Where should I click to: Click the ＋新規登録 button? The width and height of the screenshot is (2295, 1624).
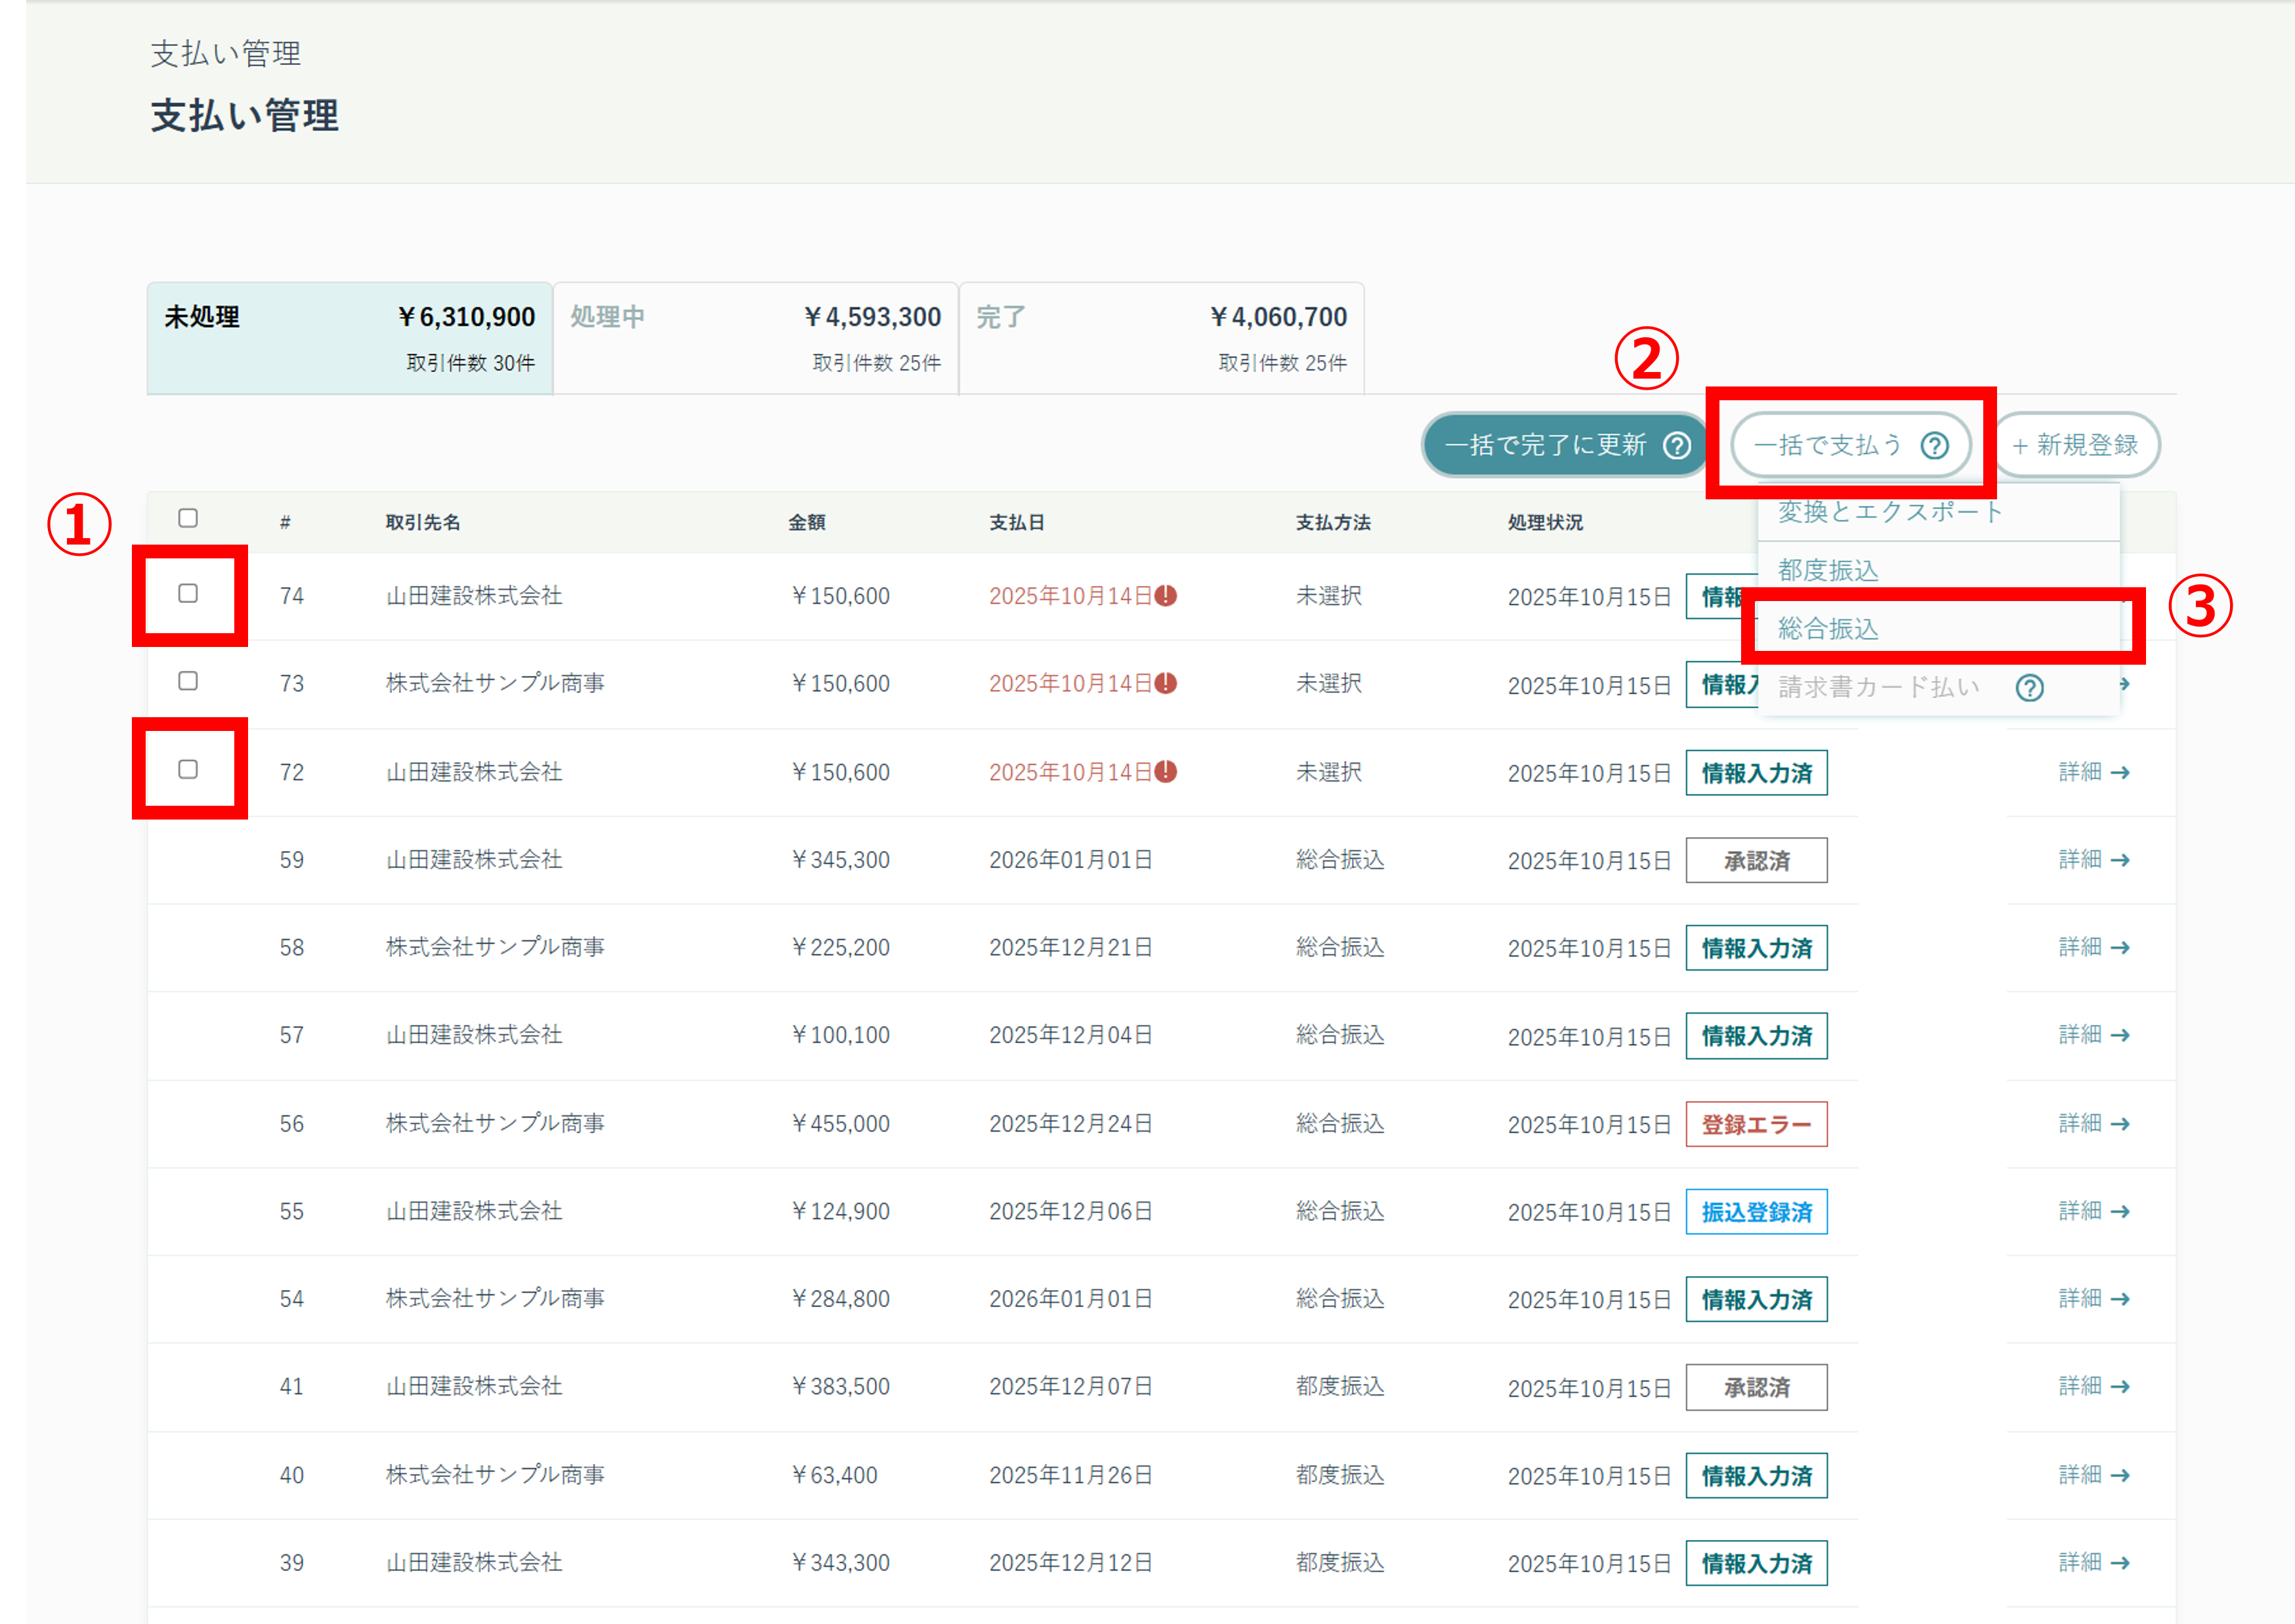(2077, 445)
